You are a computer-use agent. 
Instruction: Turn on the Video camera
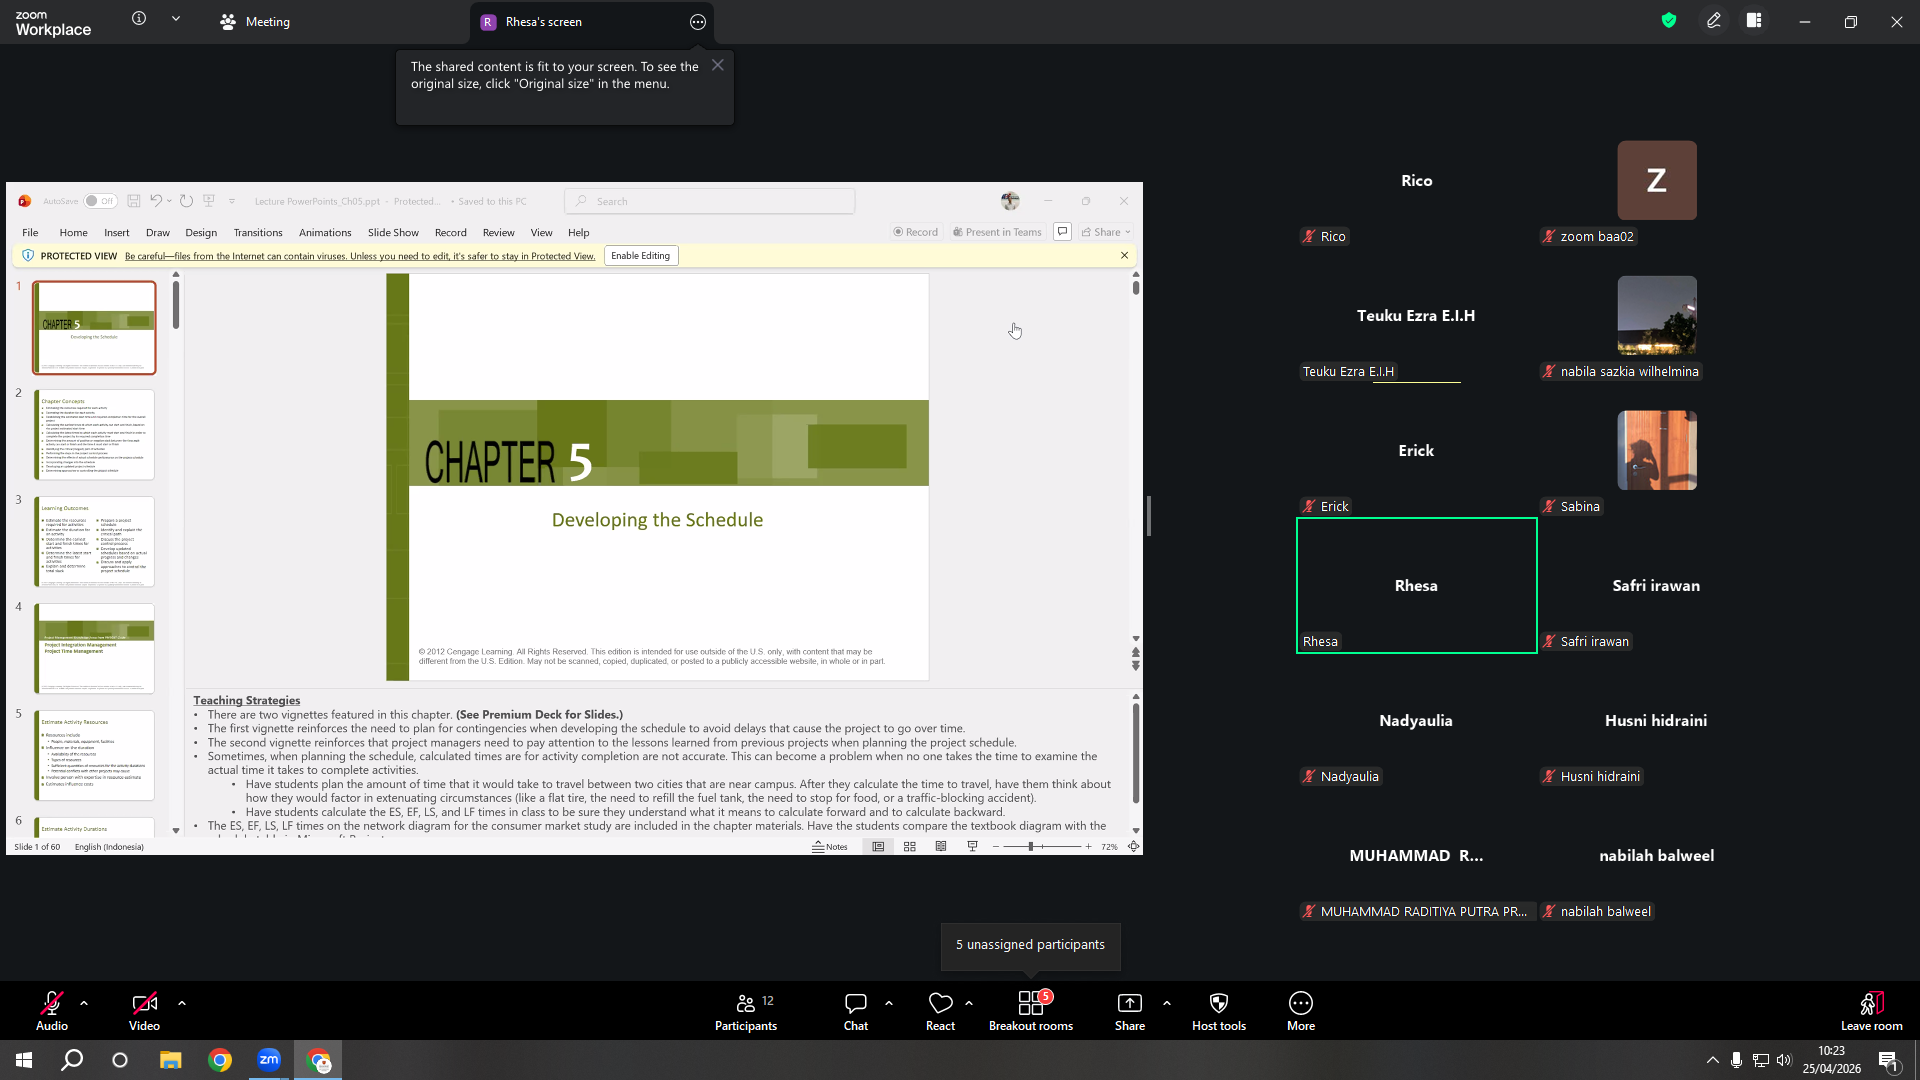pos(144,1012)
